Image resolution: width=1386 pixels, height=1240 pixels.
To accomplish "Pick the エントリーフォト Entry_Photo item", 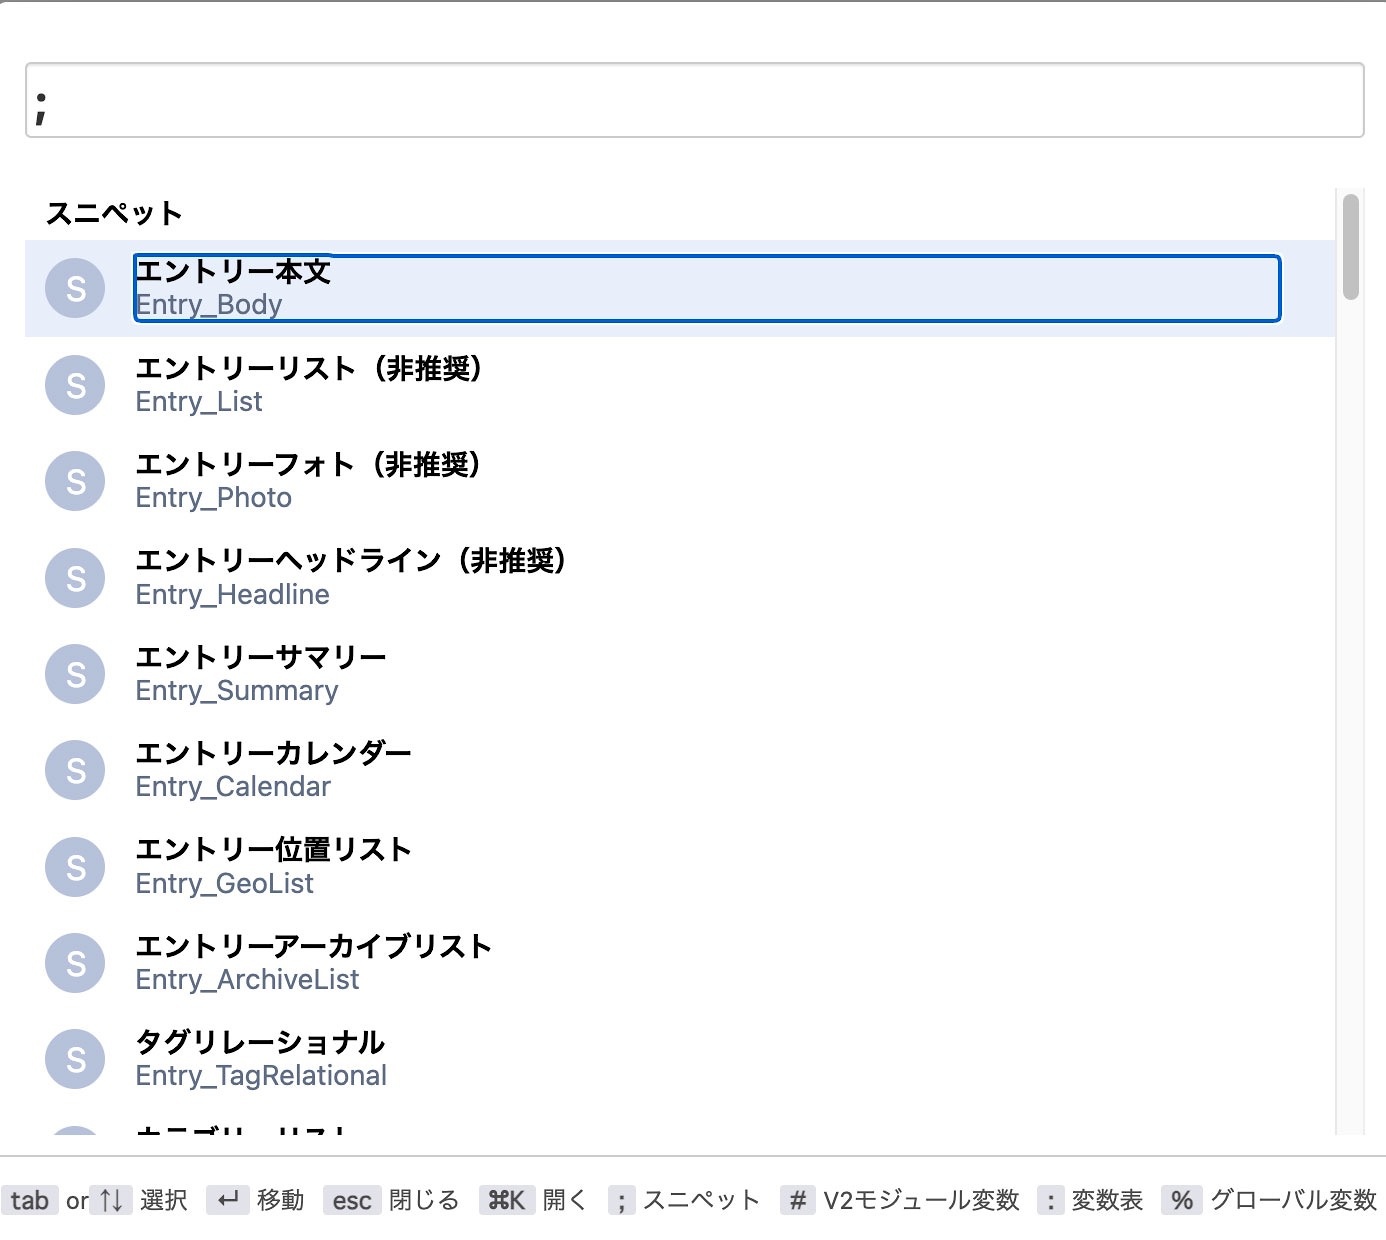I will tap(680, 481).
